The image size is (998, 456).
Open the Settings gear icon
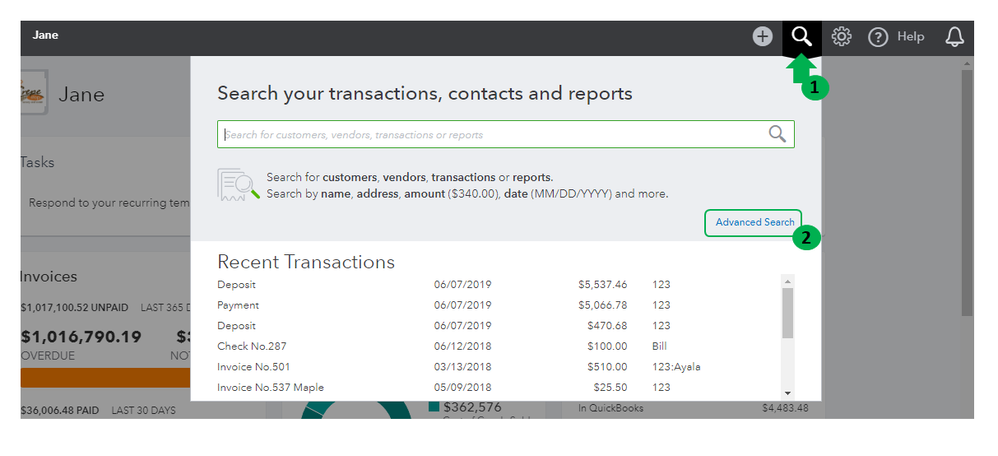[841, 37]
